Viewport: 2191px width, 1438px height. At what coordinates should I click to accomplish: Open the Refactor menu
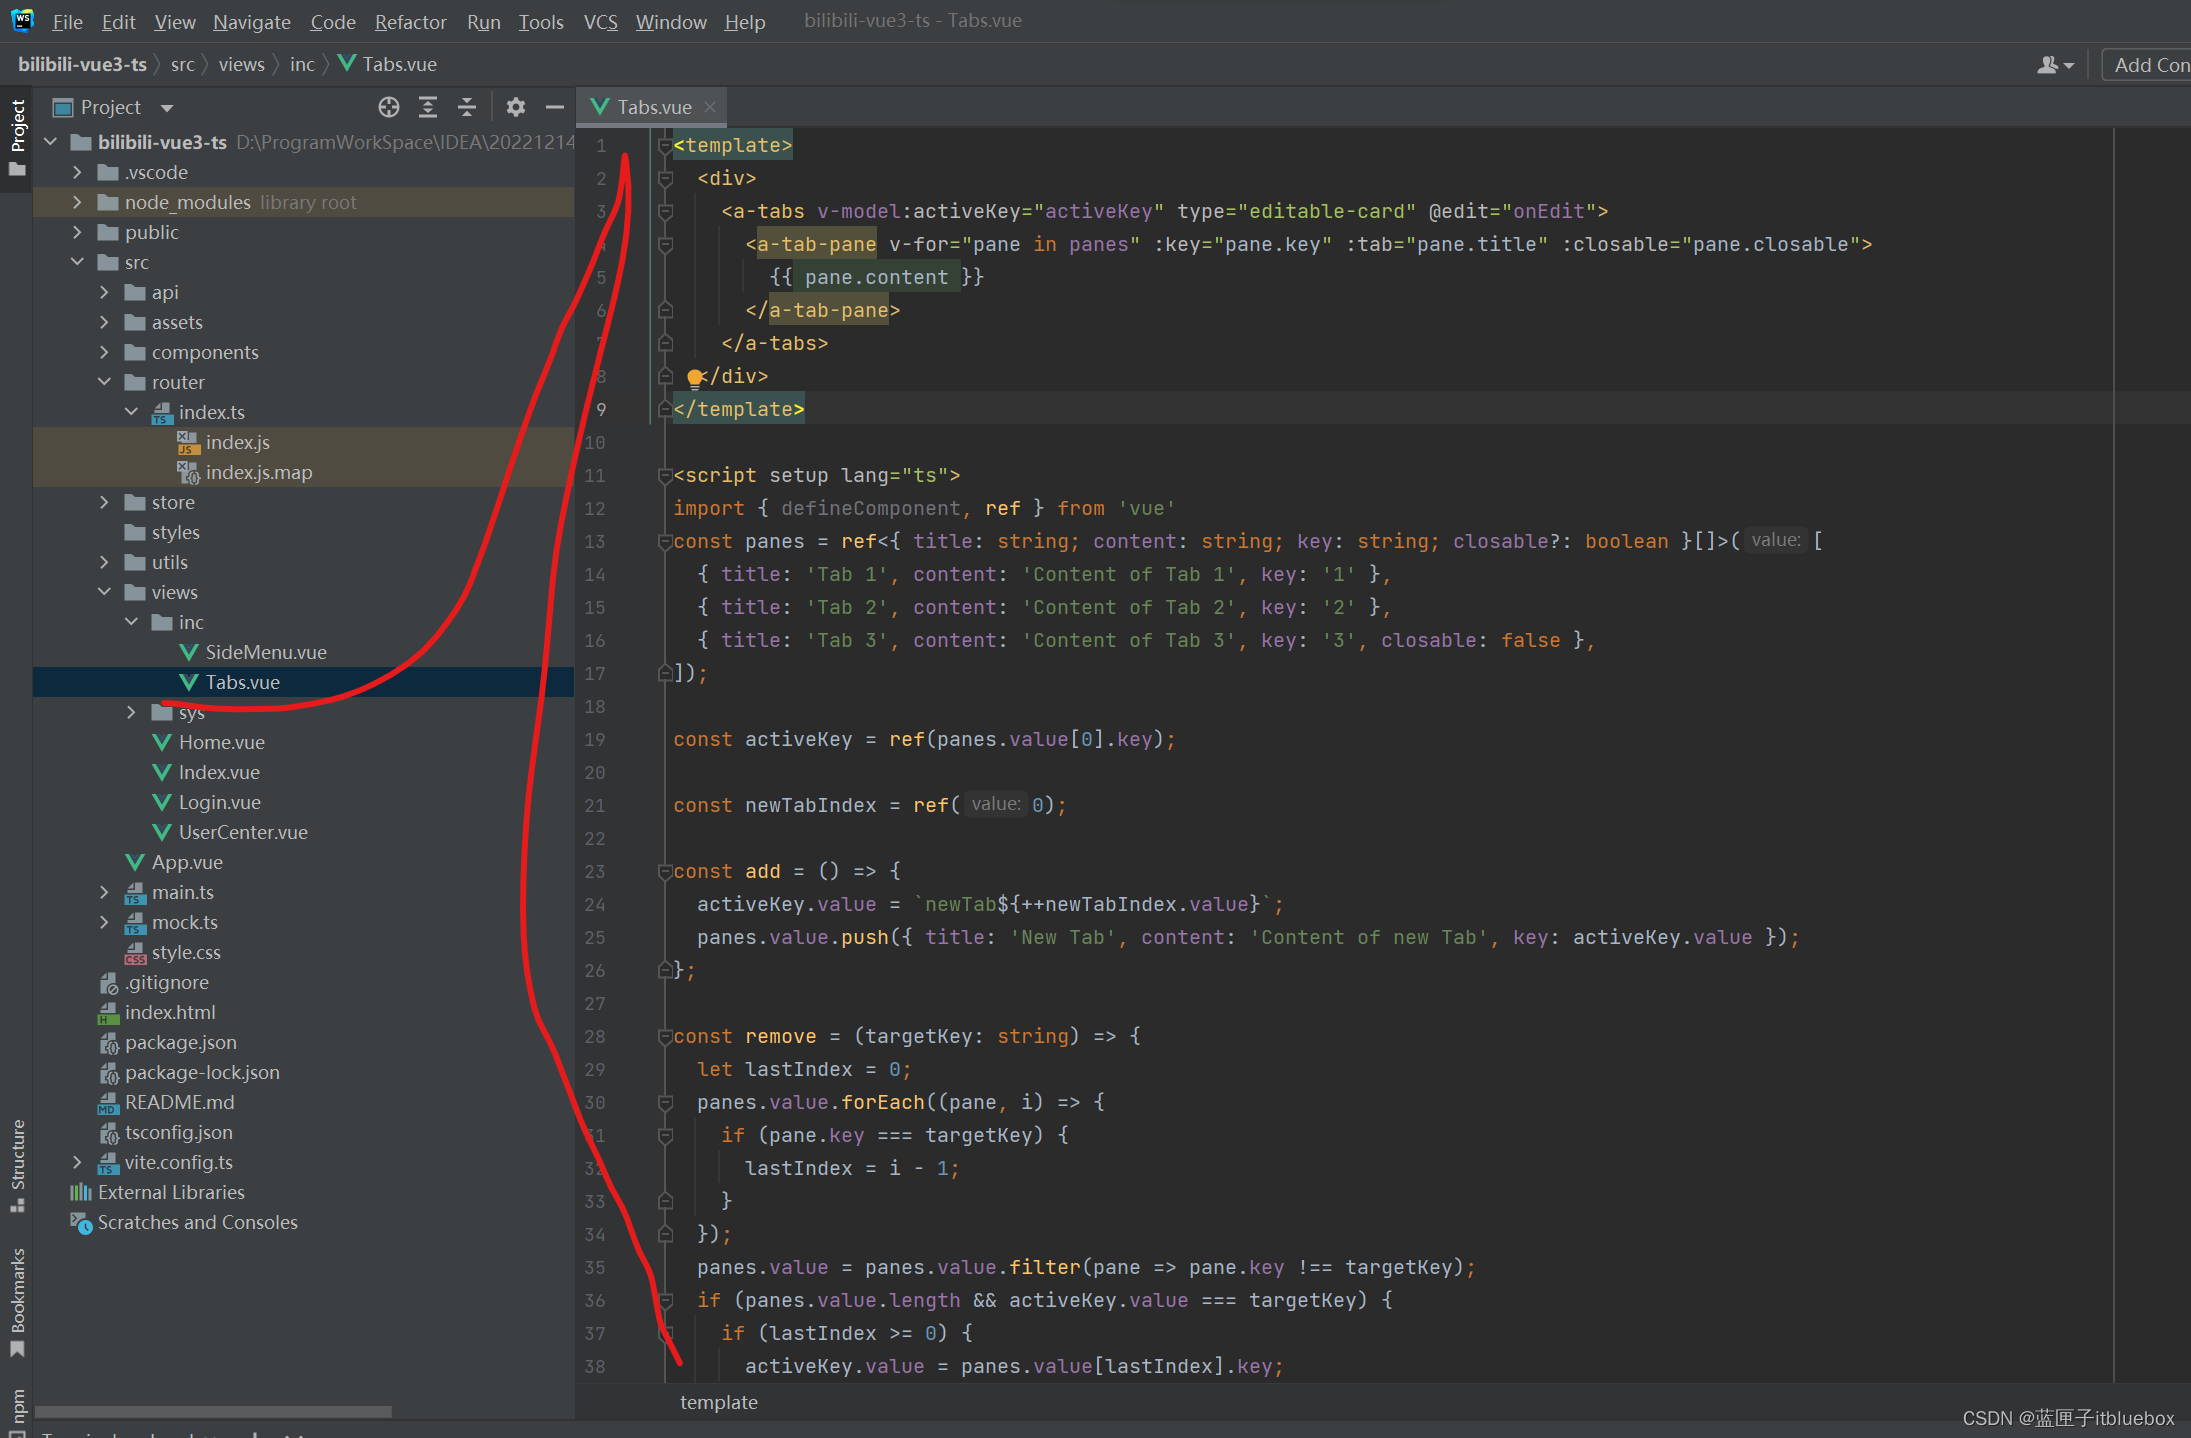pyautogui.click(x=410, y=21)
